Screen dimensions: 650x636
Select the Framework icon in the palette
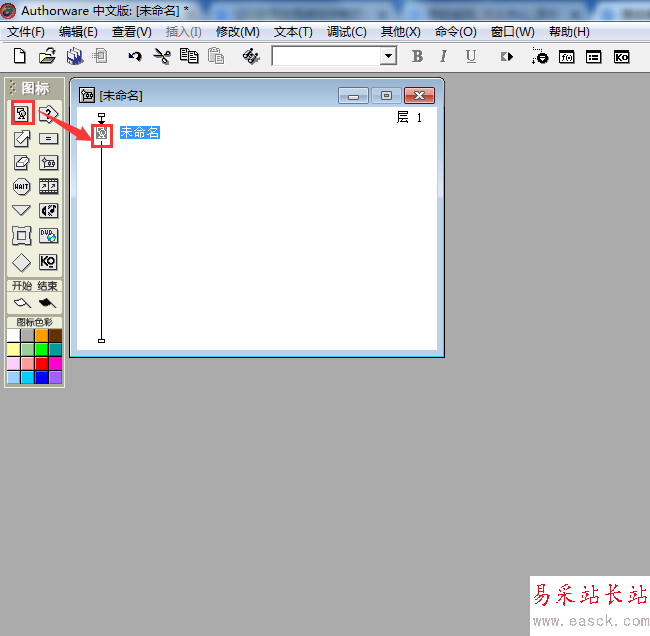pyautogui.click(x=22, y=236)
